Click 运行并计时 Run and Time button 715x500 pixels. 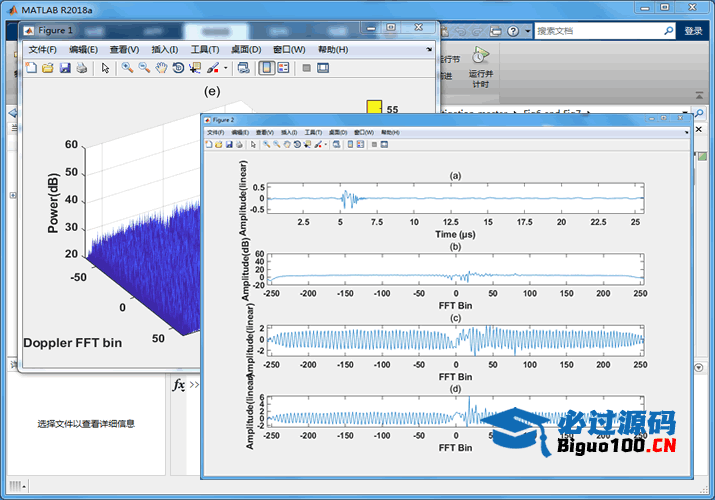pyautogui.click(x=480, y=67)
